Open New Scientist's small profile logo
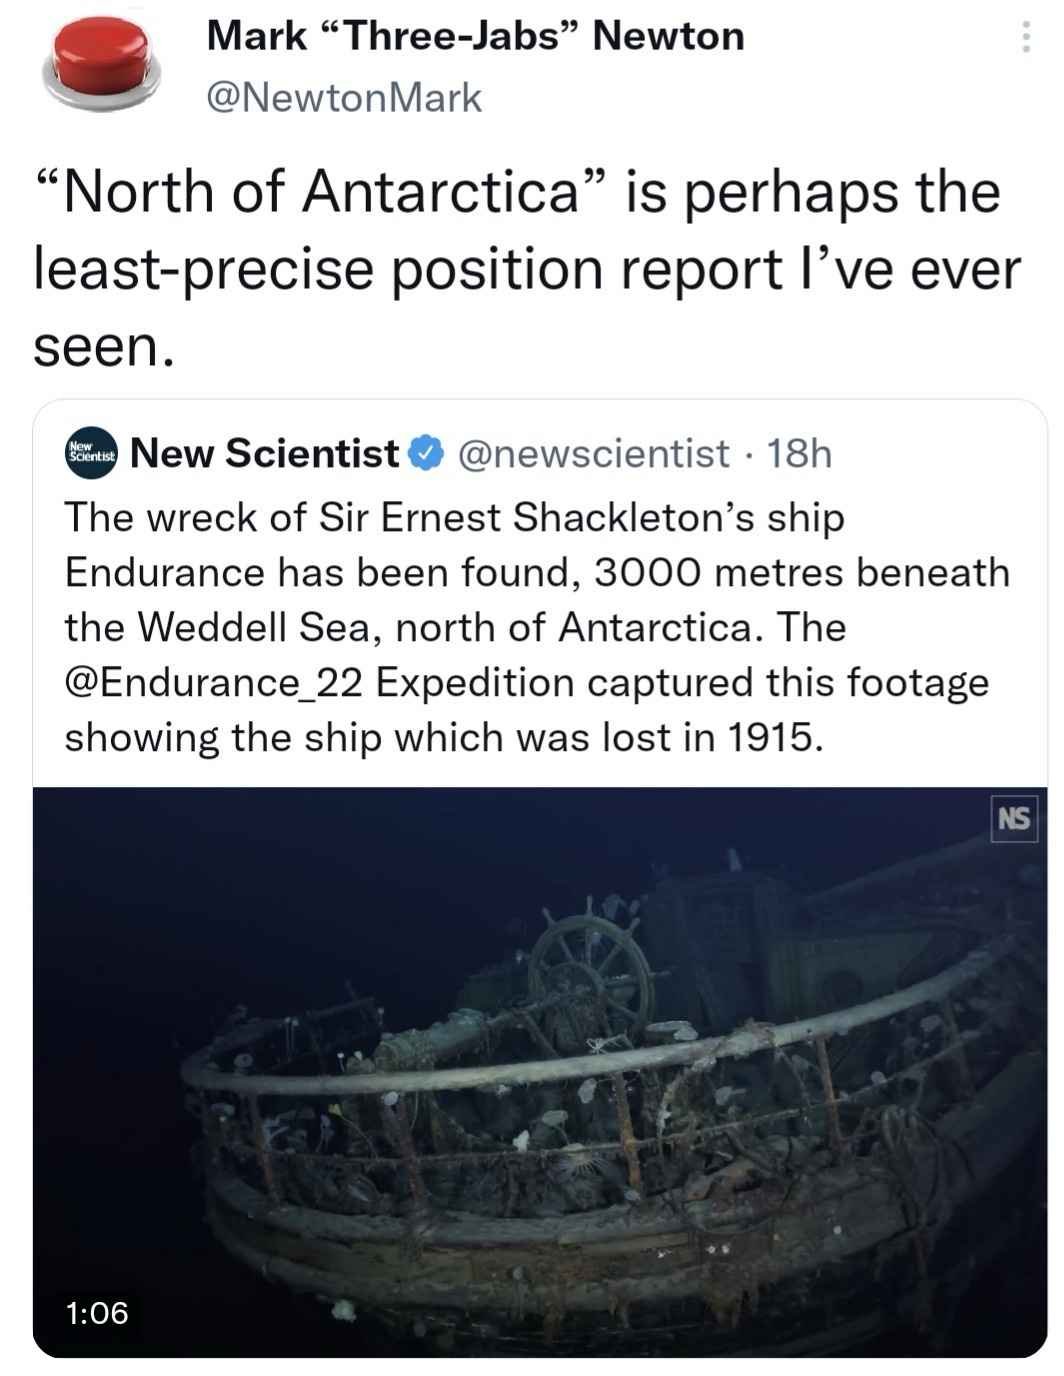The height and width of the screenshot is (1376, 1064). tap(91, 454)
